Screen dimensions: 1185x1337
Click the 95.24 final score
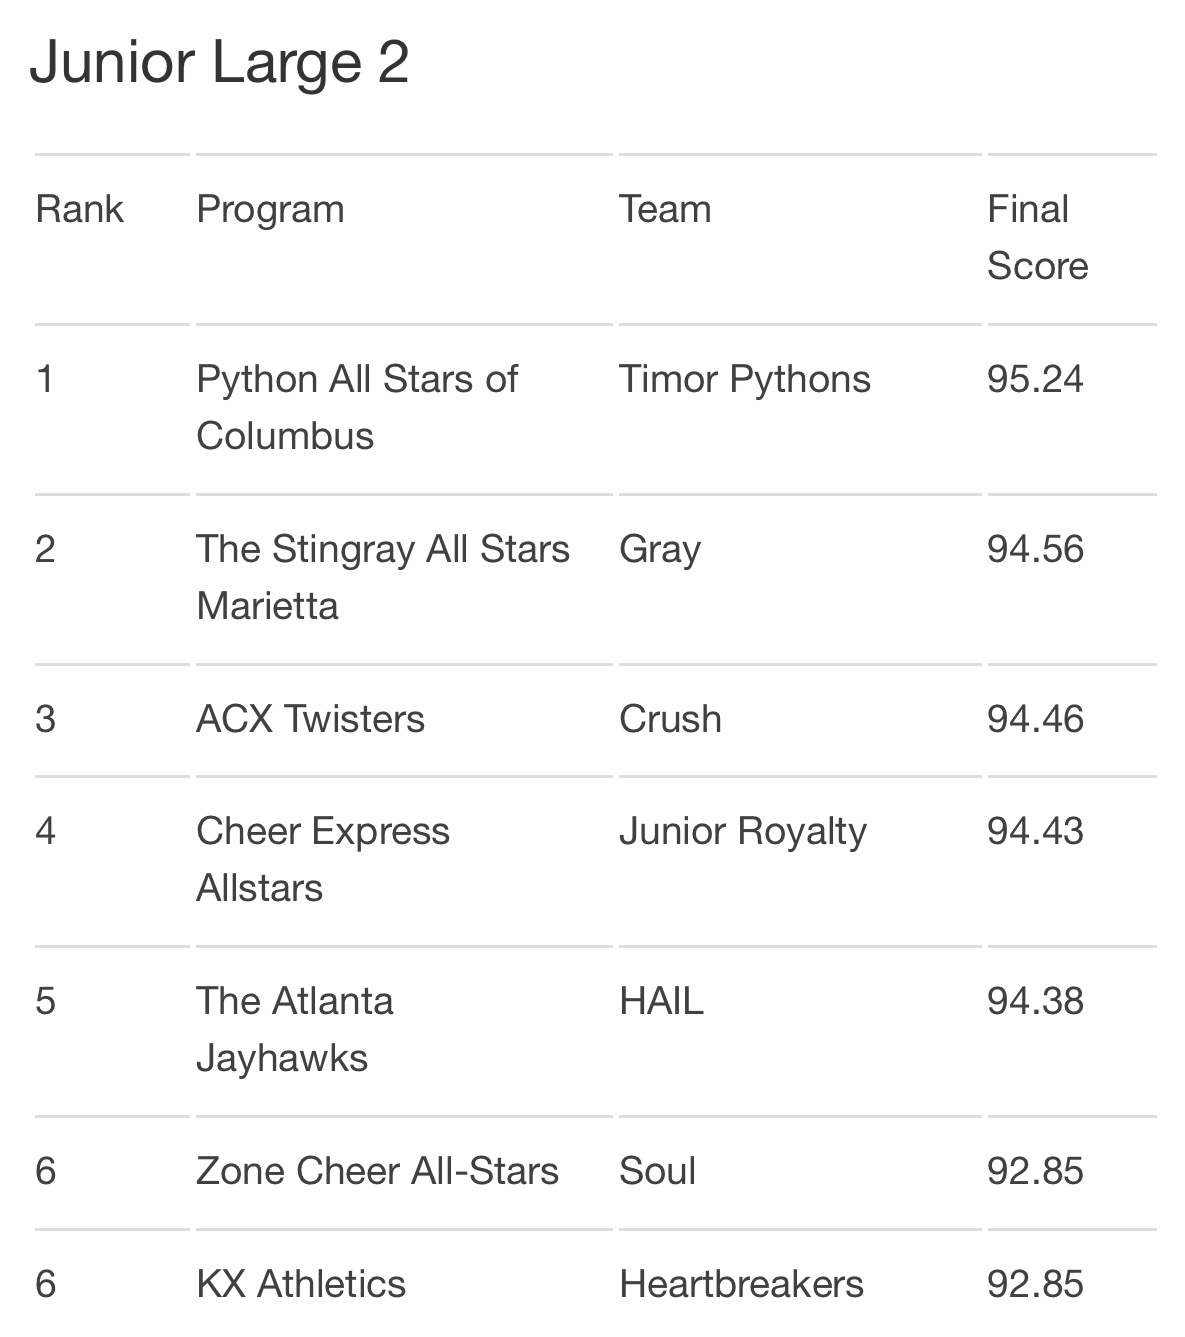tap(1035, 379)
